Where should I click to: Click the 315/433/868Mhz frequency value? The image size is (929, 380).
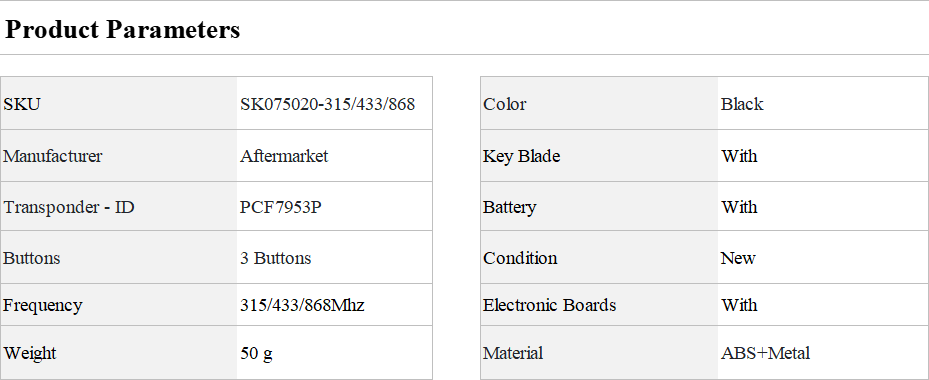click(x=302, y=305)
